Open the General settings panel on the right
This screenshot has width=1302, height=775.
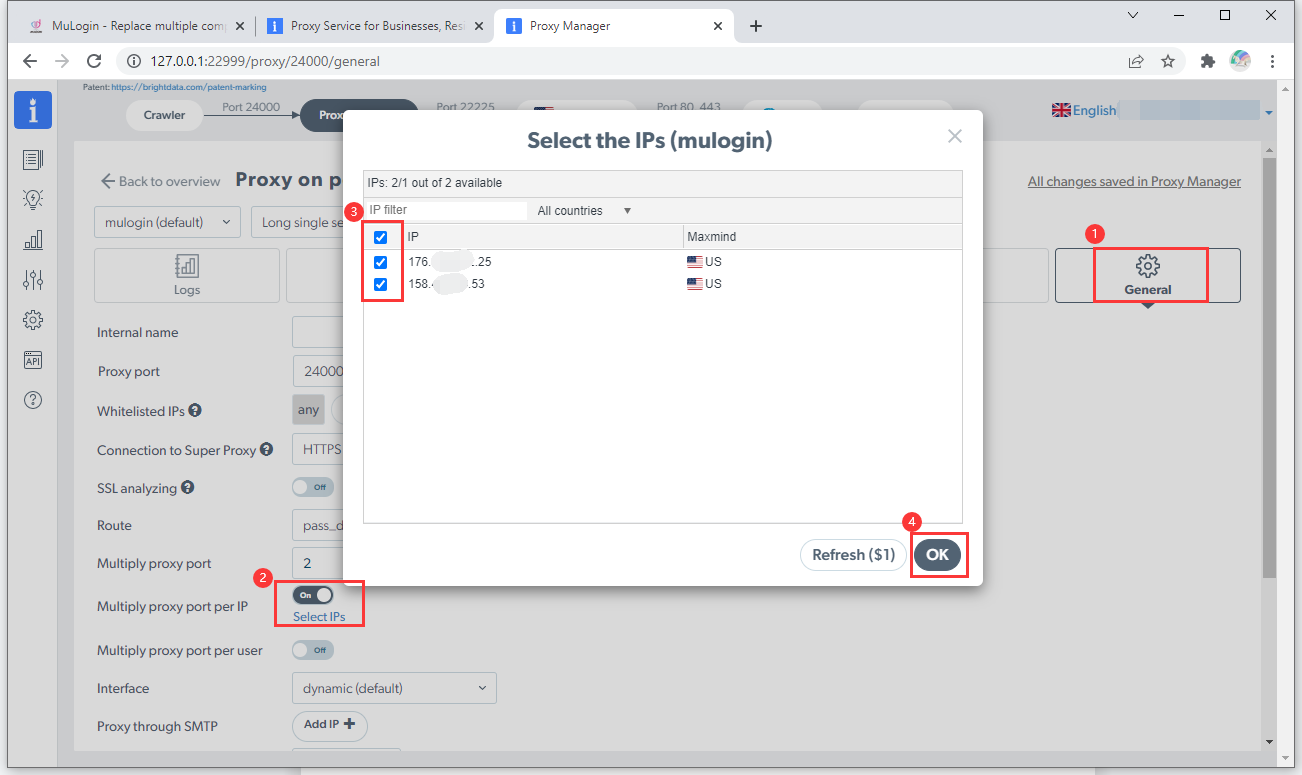pyautogui.click(x=1147, y=275)
